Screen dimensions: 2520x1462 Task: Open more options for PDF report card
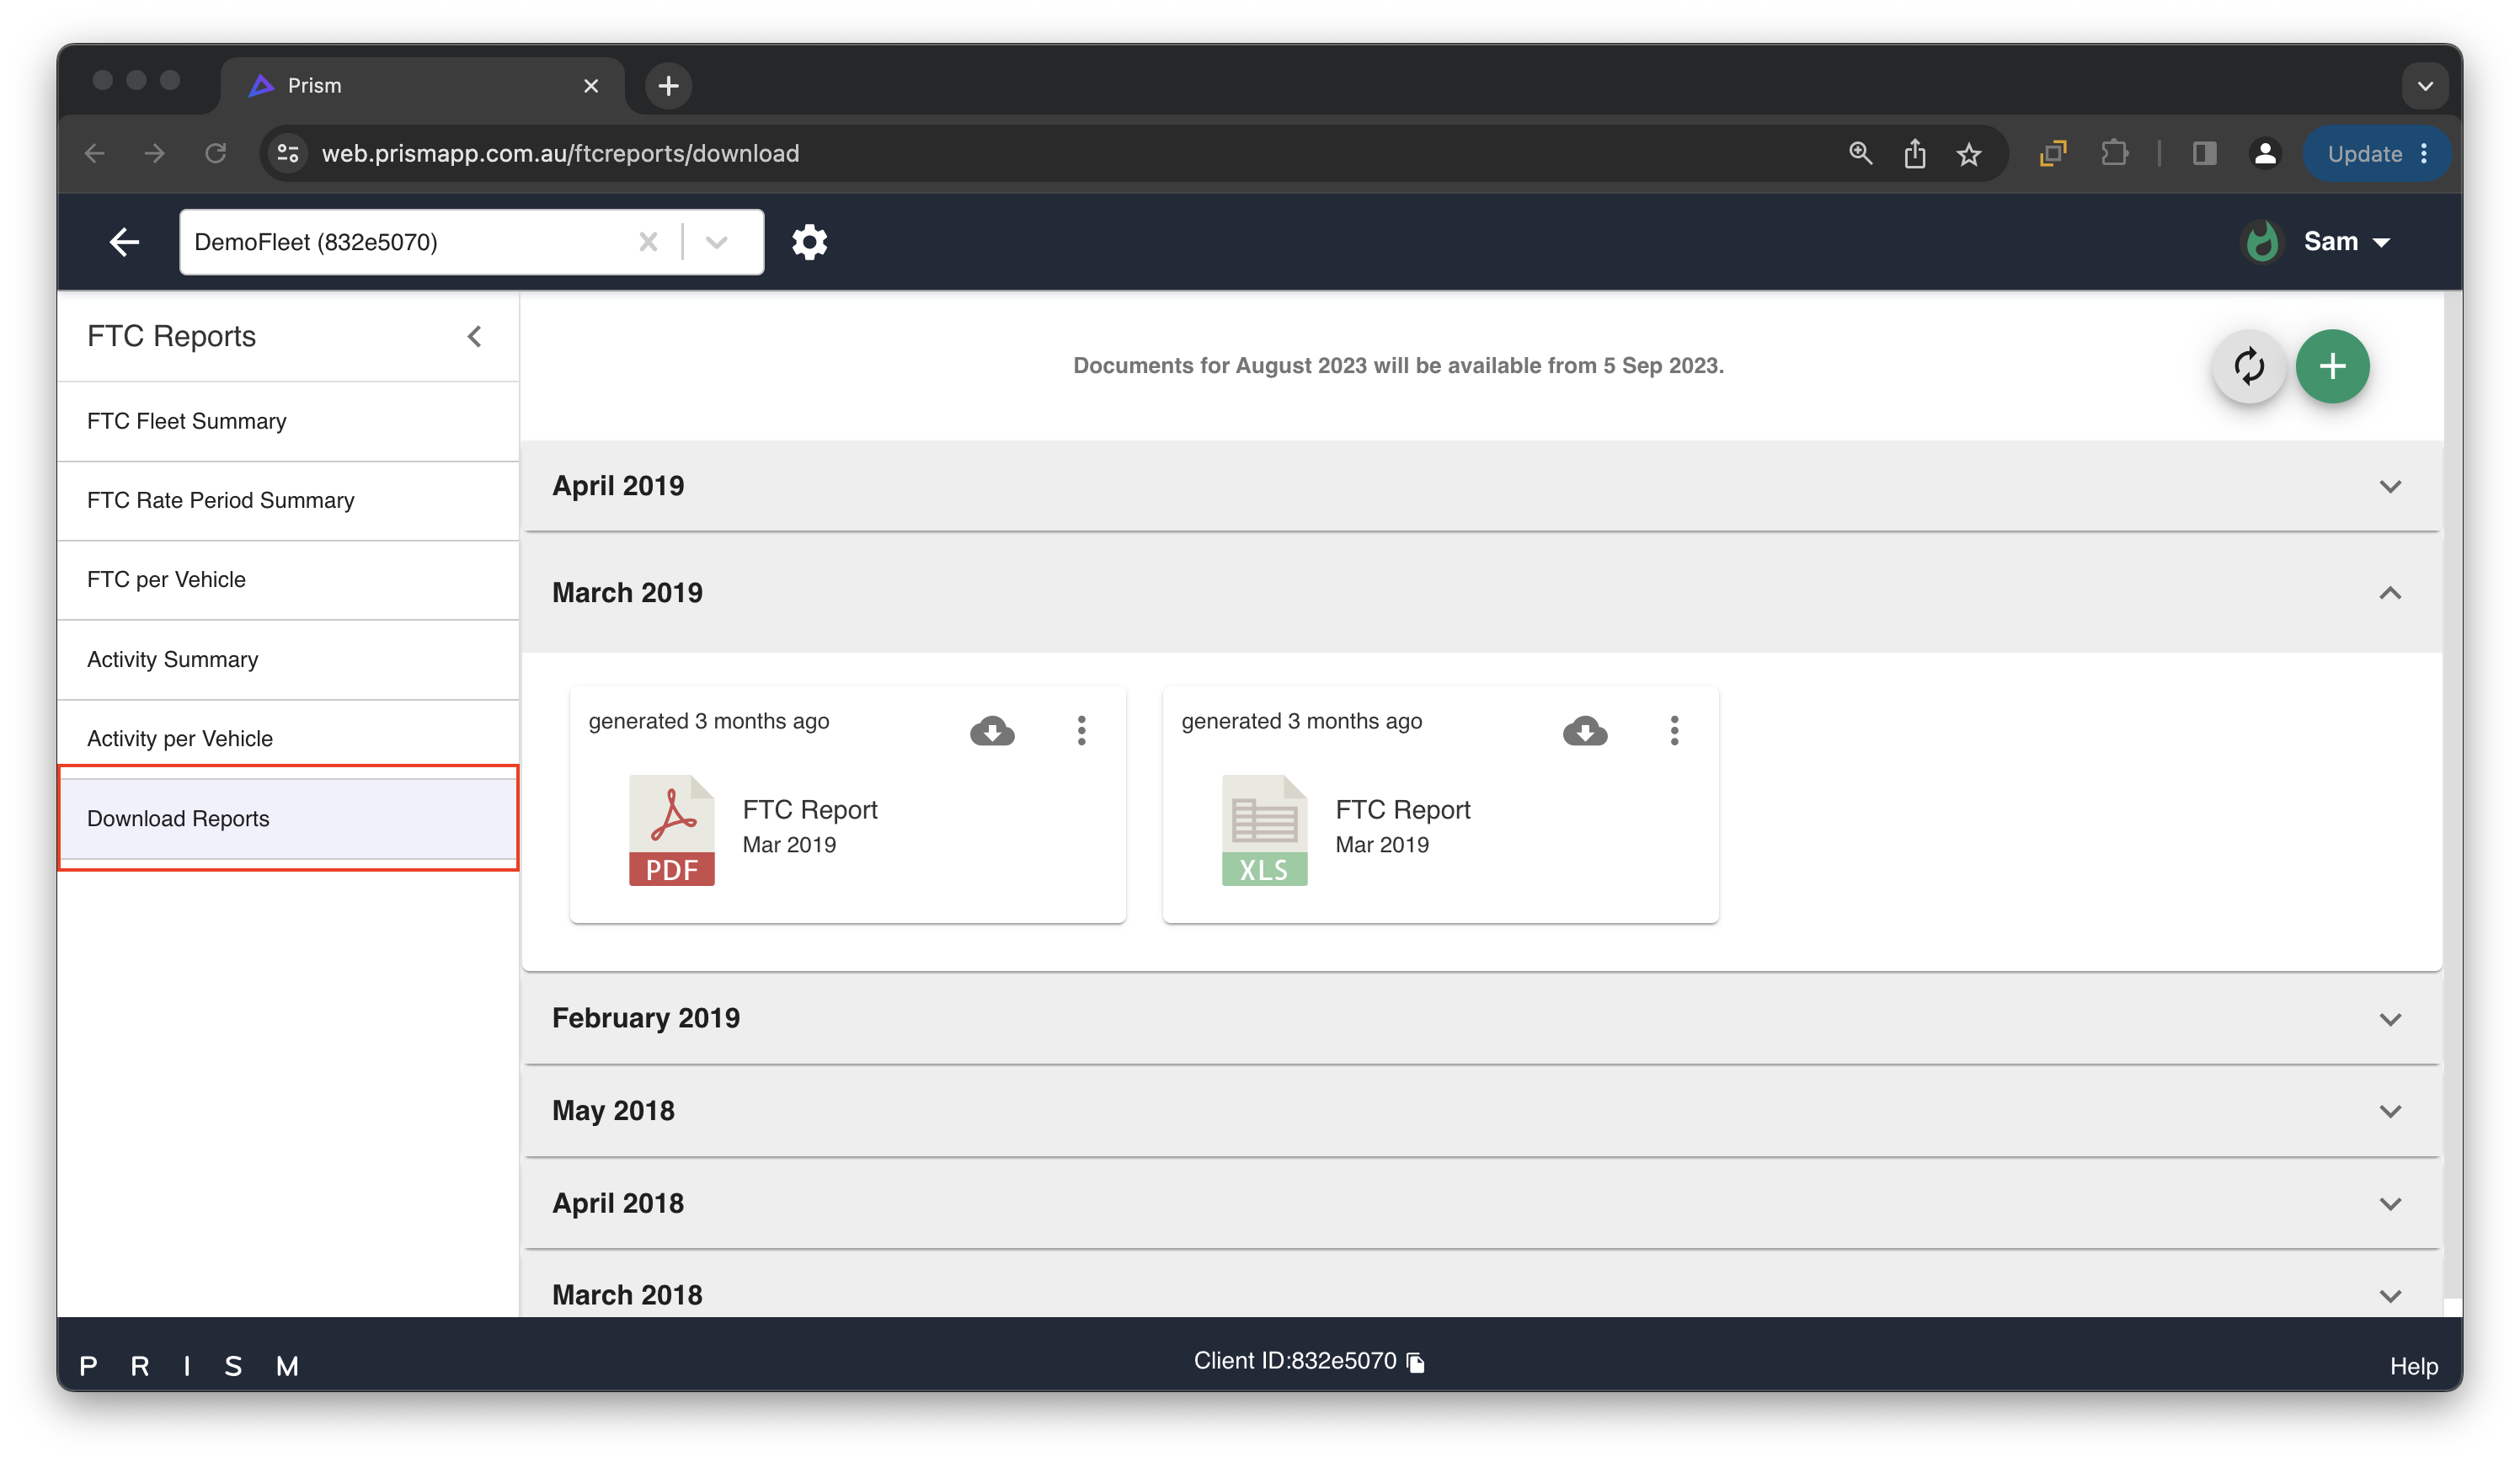coord(1081,730)
